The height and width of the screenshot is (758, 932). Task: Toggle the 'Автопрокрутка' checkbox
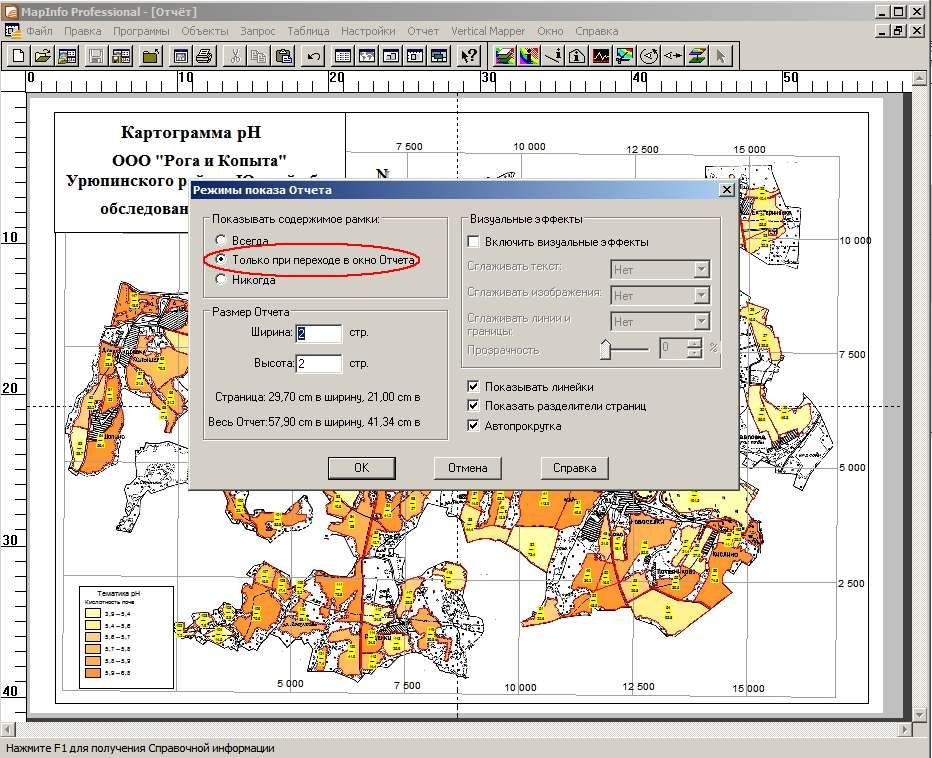coord(474,426)
